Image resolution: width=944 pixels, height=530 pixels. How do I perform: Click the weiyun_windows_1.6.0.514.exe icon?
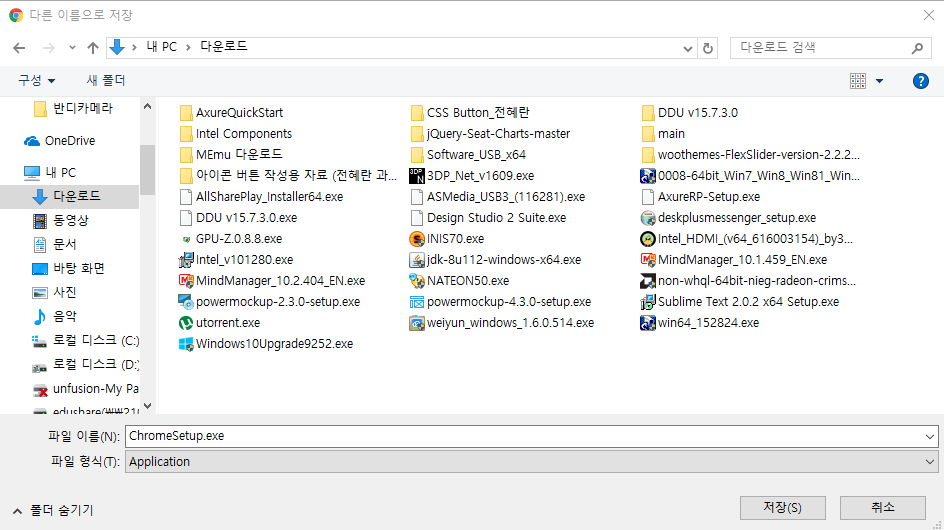[417, 323]
